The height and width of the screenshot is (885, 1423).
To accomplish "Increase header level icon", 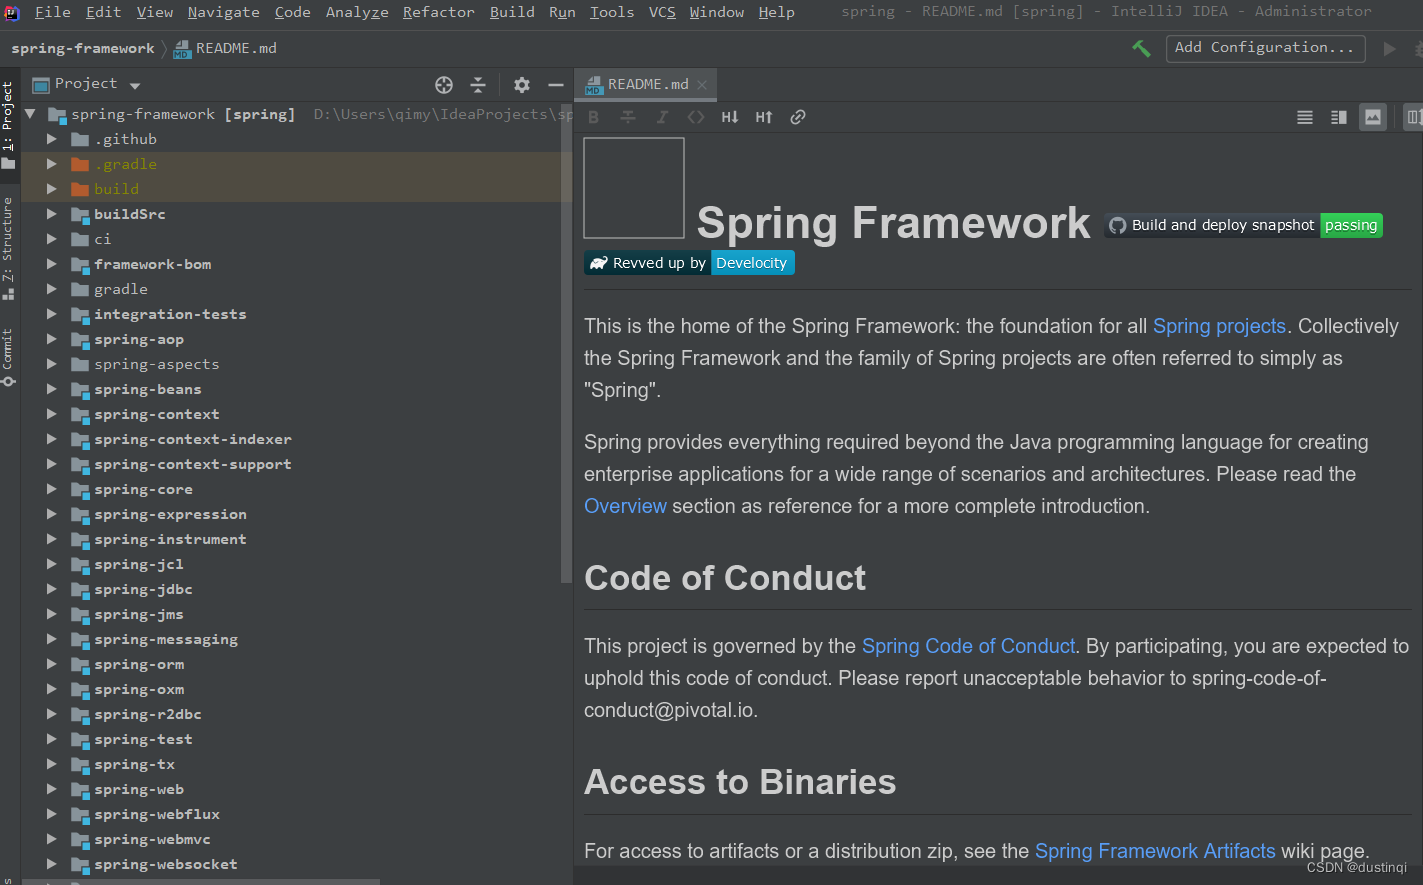I will tap(764, 117).
